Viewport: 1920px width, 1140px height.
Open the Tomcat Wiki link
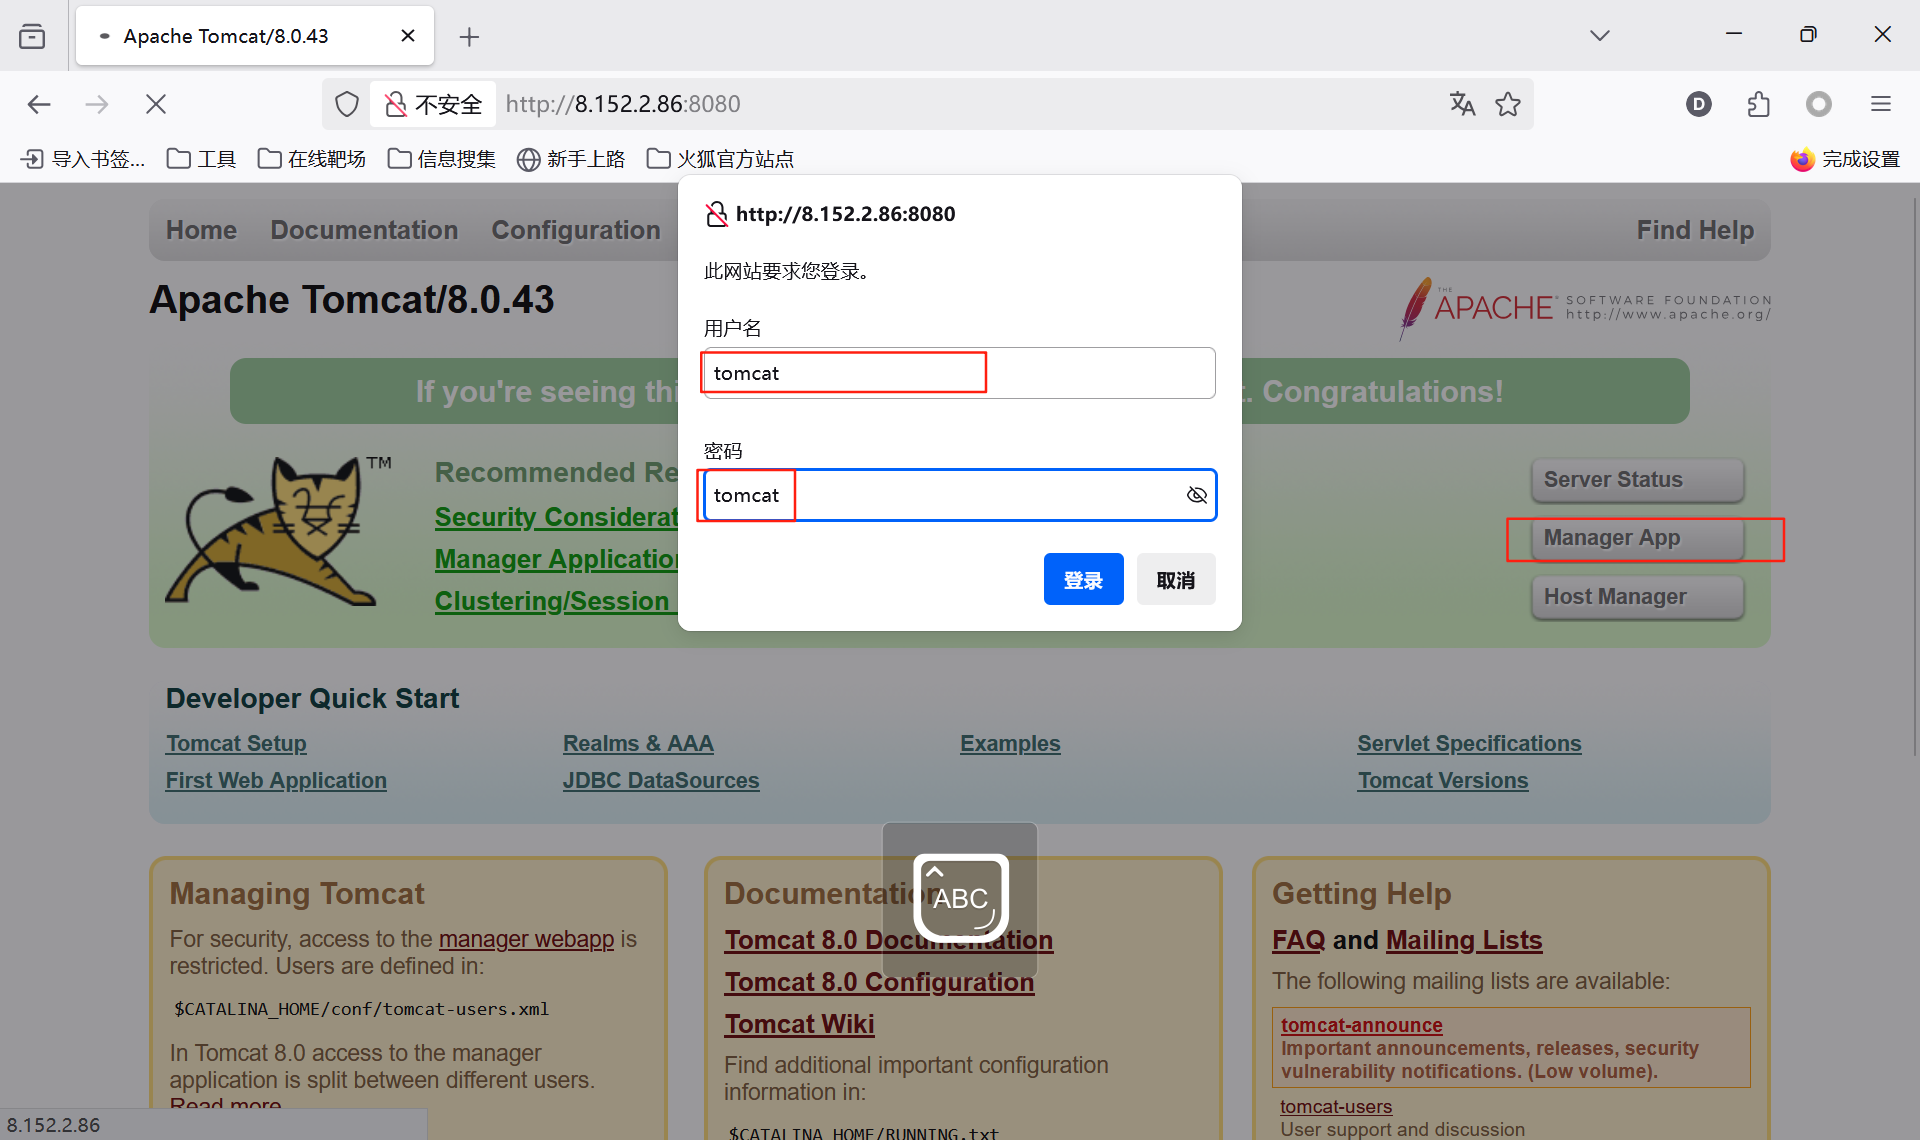[799, 1025]
